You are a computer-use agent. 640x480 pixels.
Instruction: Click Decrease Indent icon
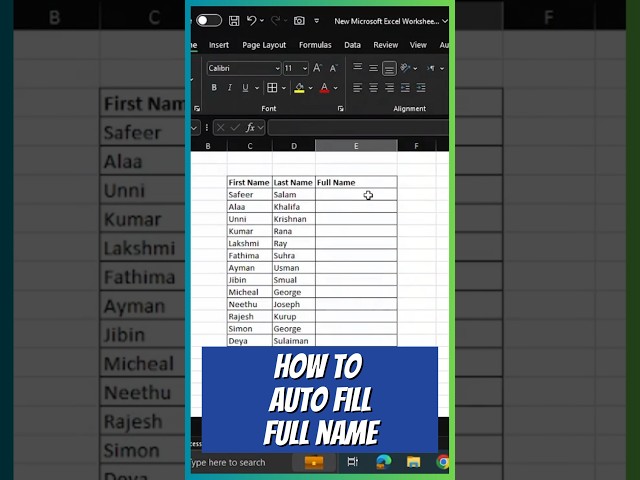pos(405,88)
